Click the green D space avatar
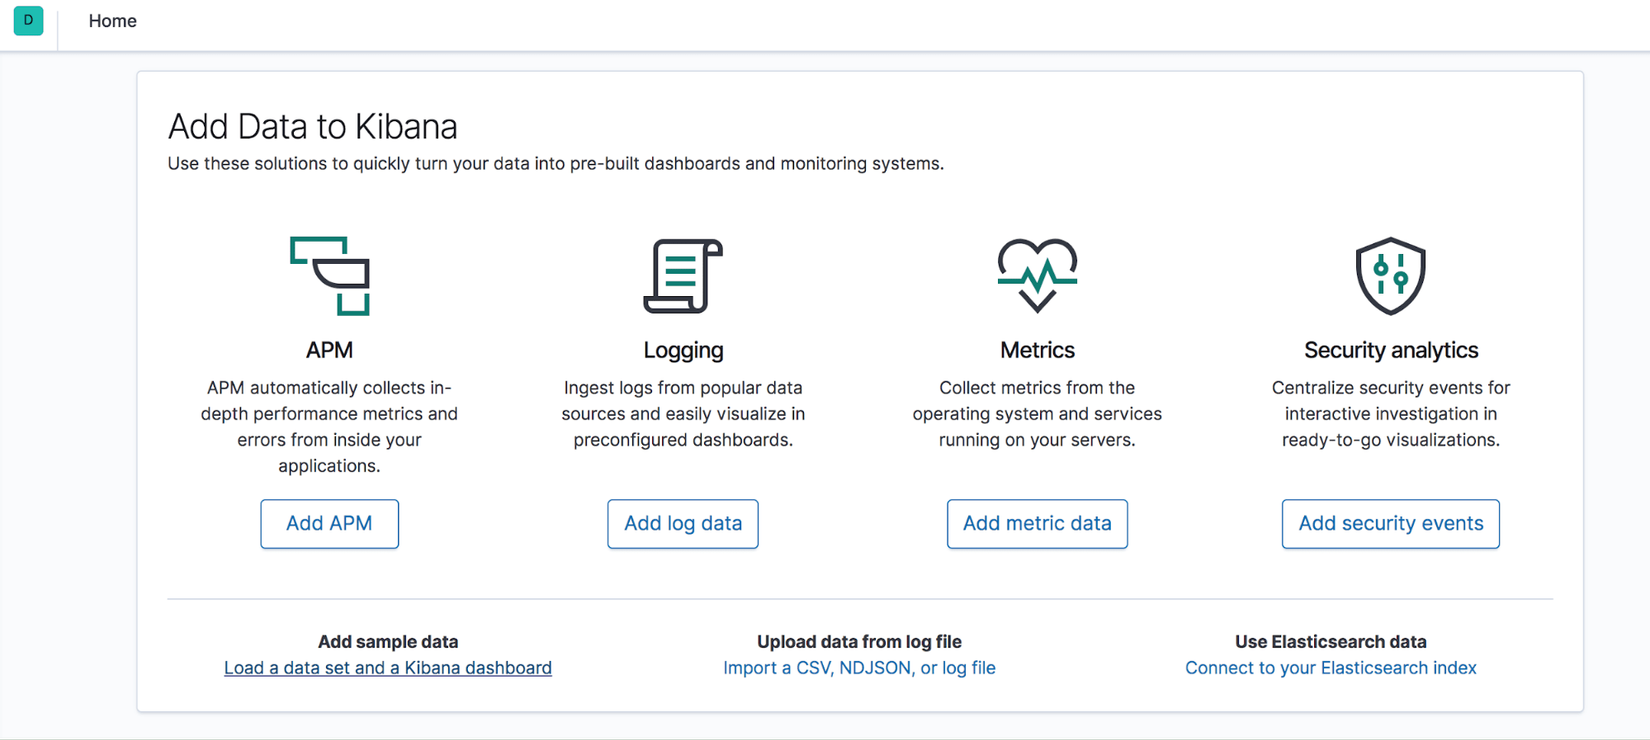 [x=28, y=21]
